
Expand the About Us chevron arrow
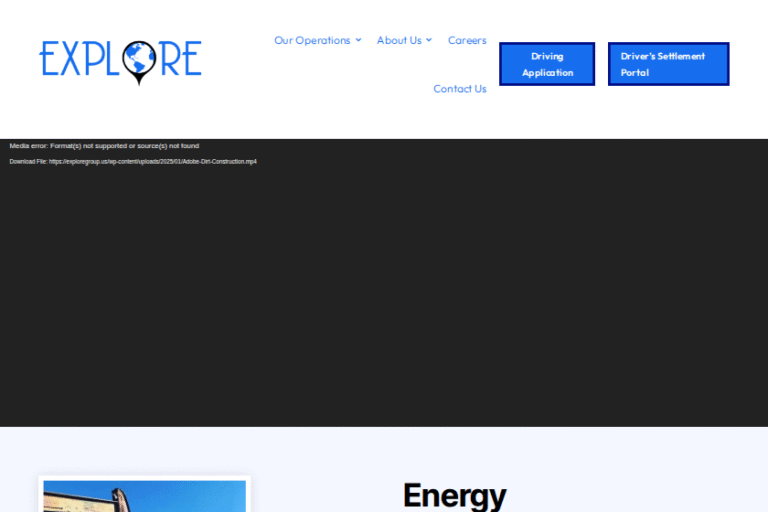click(x=429, y=40)
